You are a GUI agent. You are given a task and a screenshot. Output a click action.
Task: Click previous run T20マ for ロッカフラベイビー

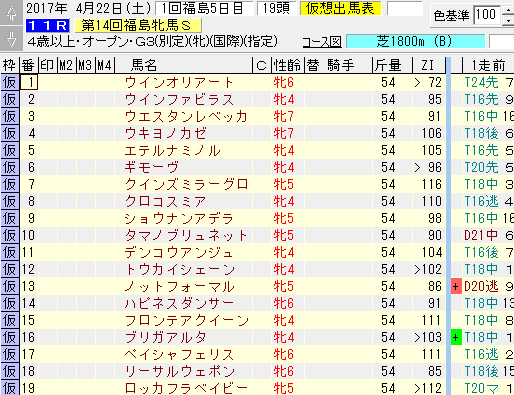click(x=481, y=388)
